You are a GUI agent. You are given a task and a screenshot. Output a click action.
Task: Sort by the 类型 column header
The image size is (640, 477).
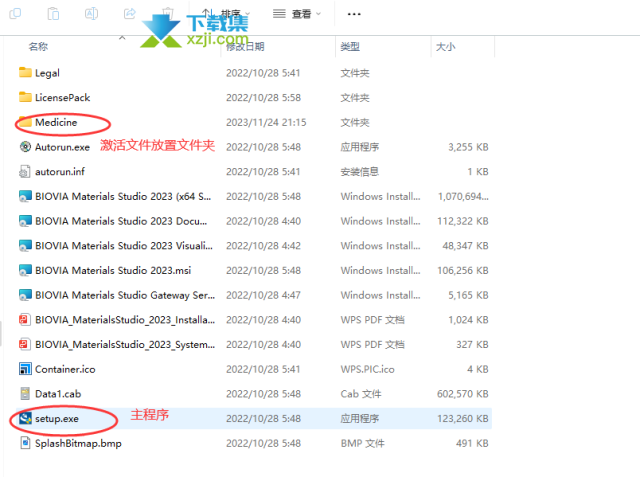pos(350,47)
